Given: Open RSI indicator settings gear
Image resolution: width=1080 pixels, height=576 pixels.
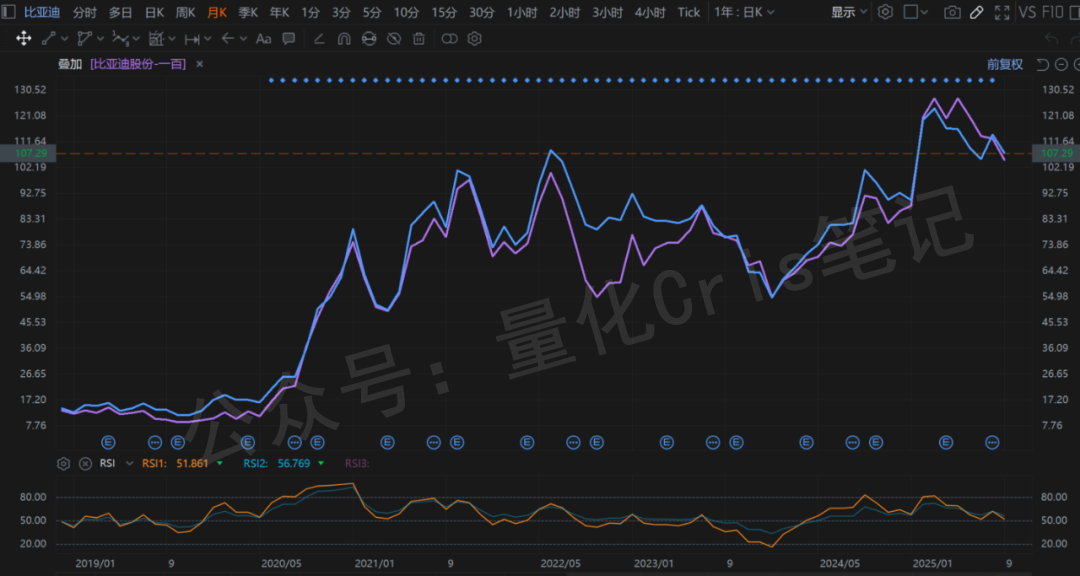Looking at the screenshot, I should click(63, 464).
